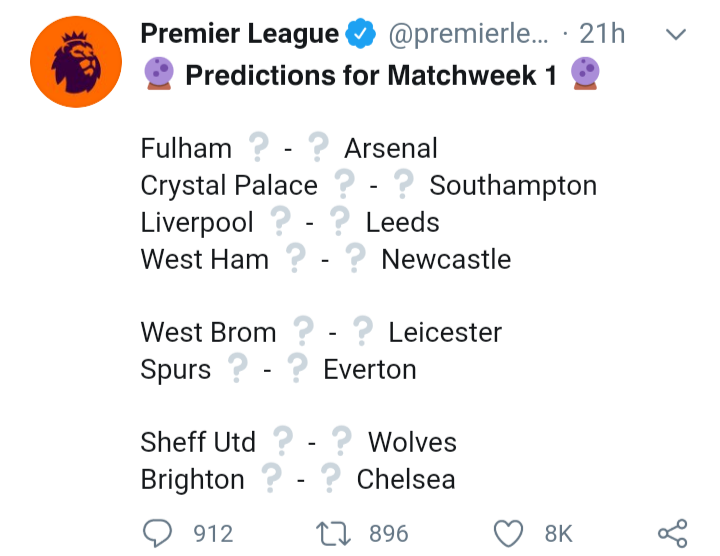Click the blue verified badge
Image resolution: width=720 pixels, height=556 pixels.
point(361,35)
